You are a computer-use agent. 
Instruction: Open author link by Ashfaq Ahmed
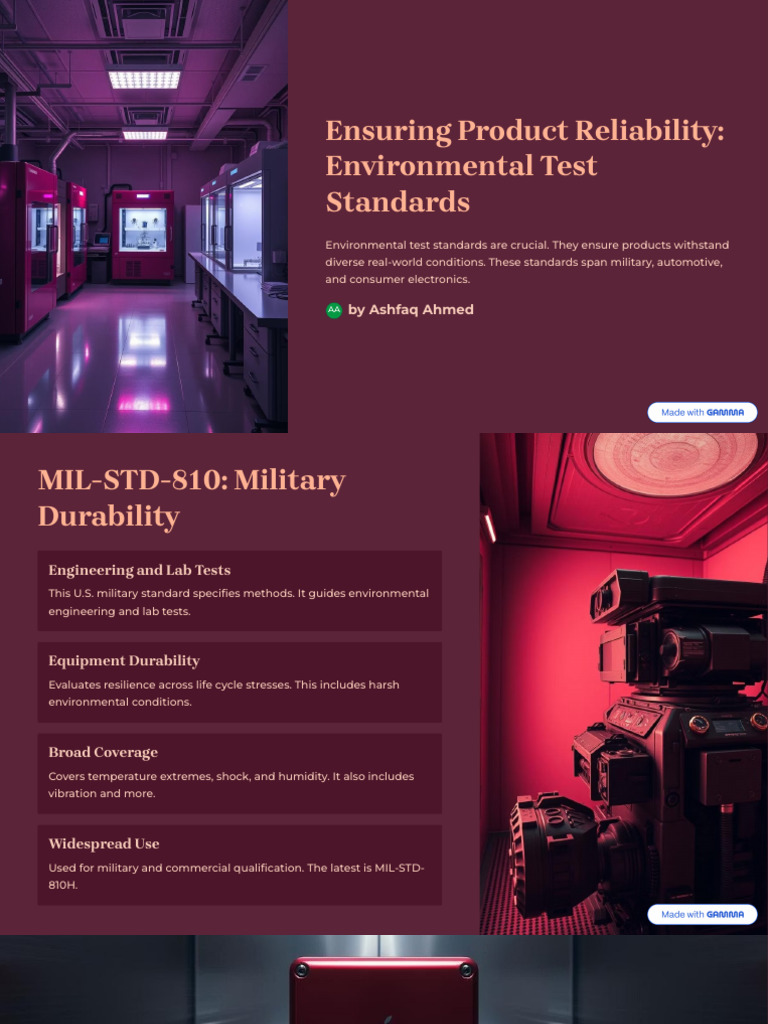click(x=410, y=310)
